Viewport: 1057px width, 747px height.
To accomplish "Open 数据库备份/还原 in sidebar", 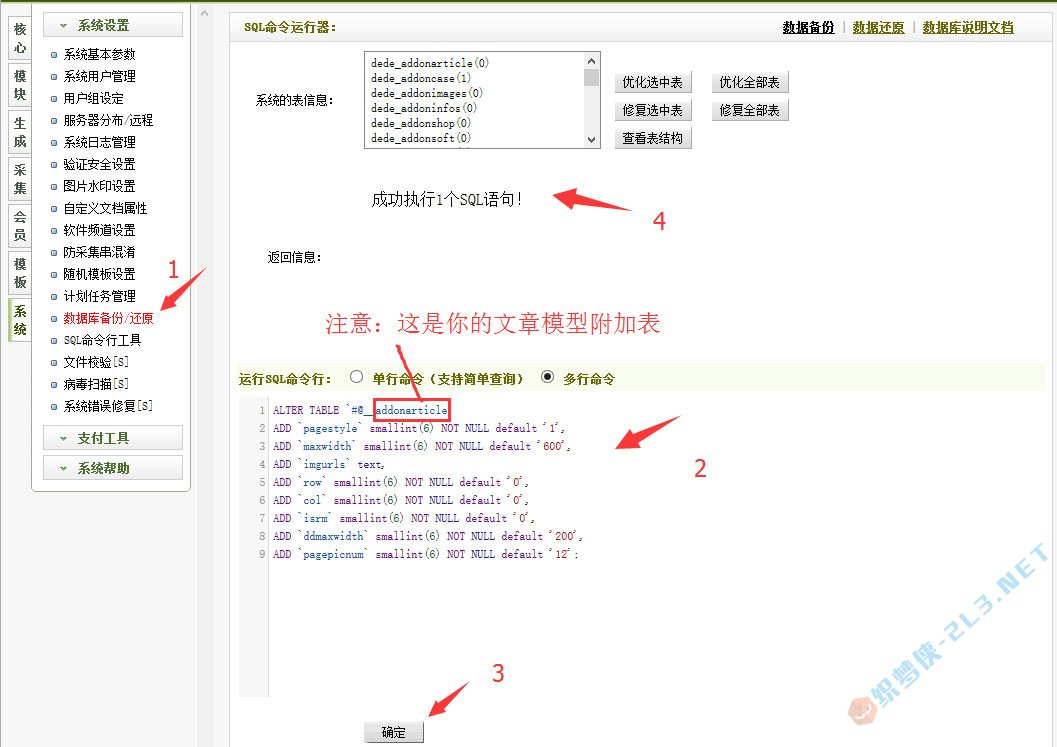I will point(108,318).
